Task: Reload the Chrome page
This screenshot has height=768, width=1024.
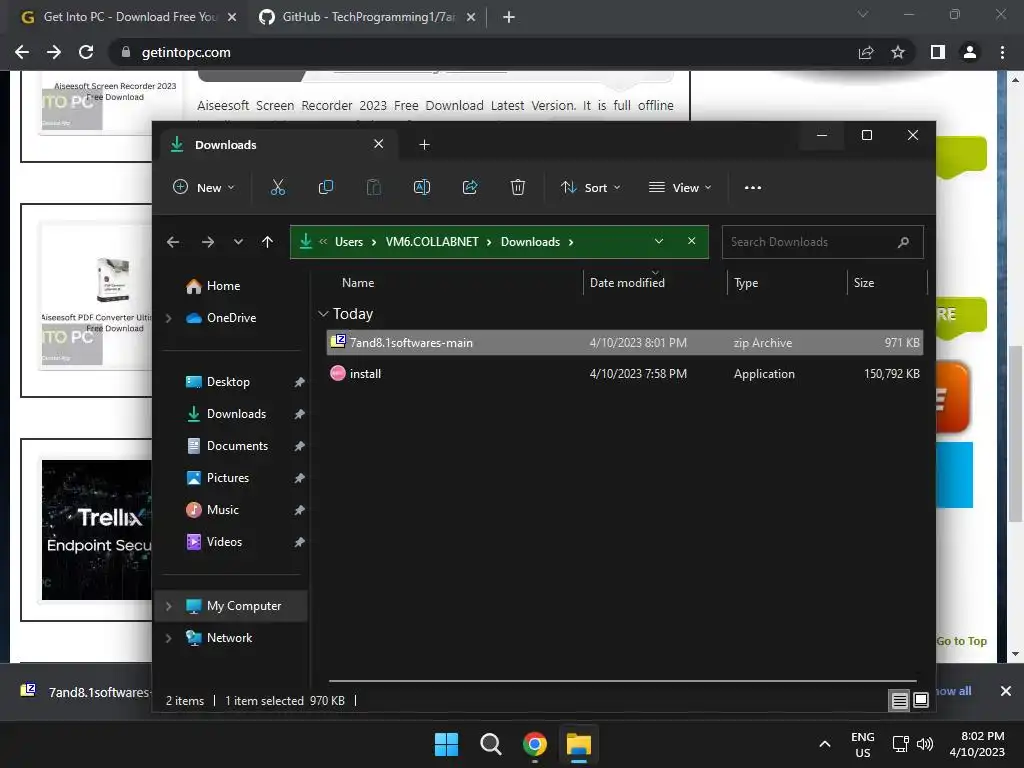Action: 86,52
